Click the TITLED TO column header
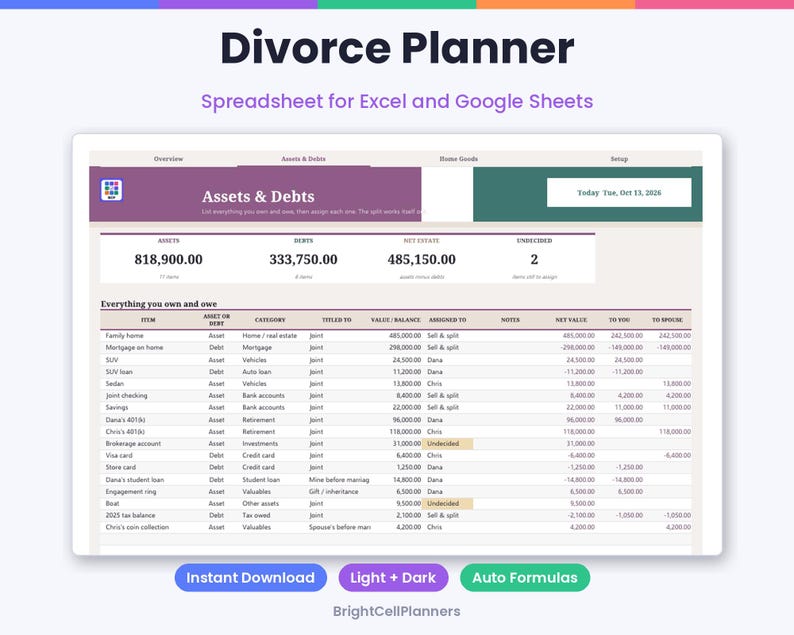The height and width of the screenshot is (635, 794). 337,320
